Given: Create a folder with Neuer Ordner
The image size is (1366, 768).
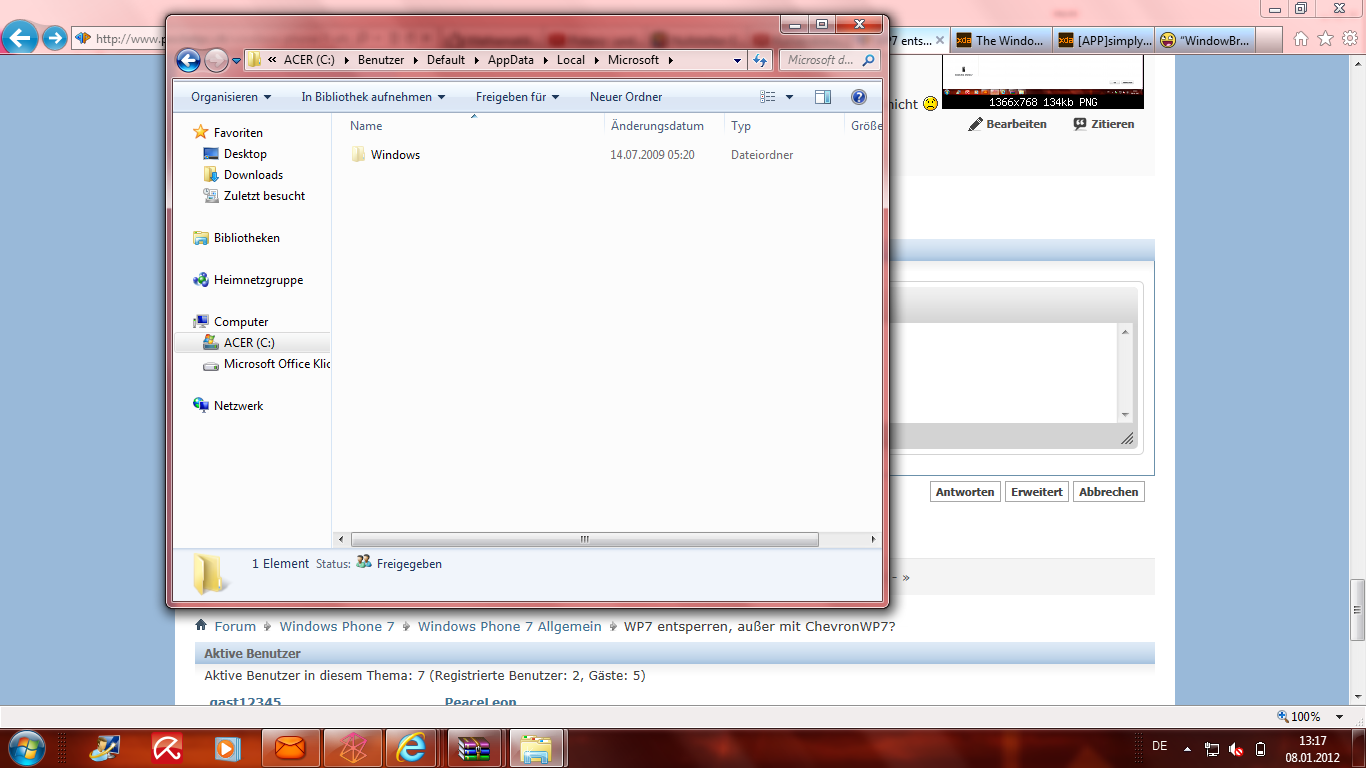Looking at the screenshot, I should [626, 97].
